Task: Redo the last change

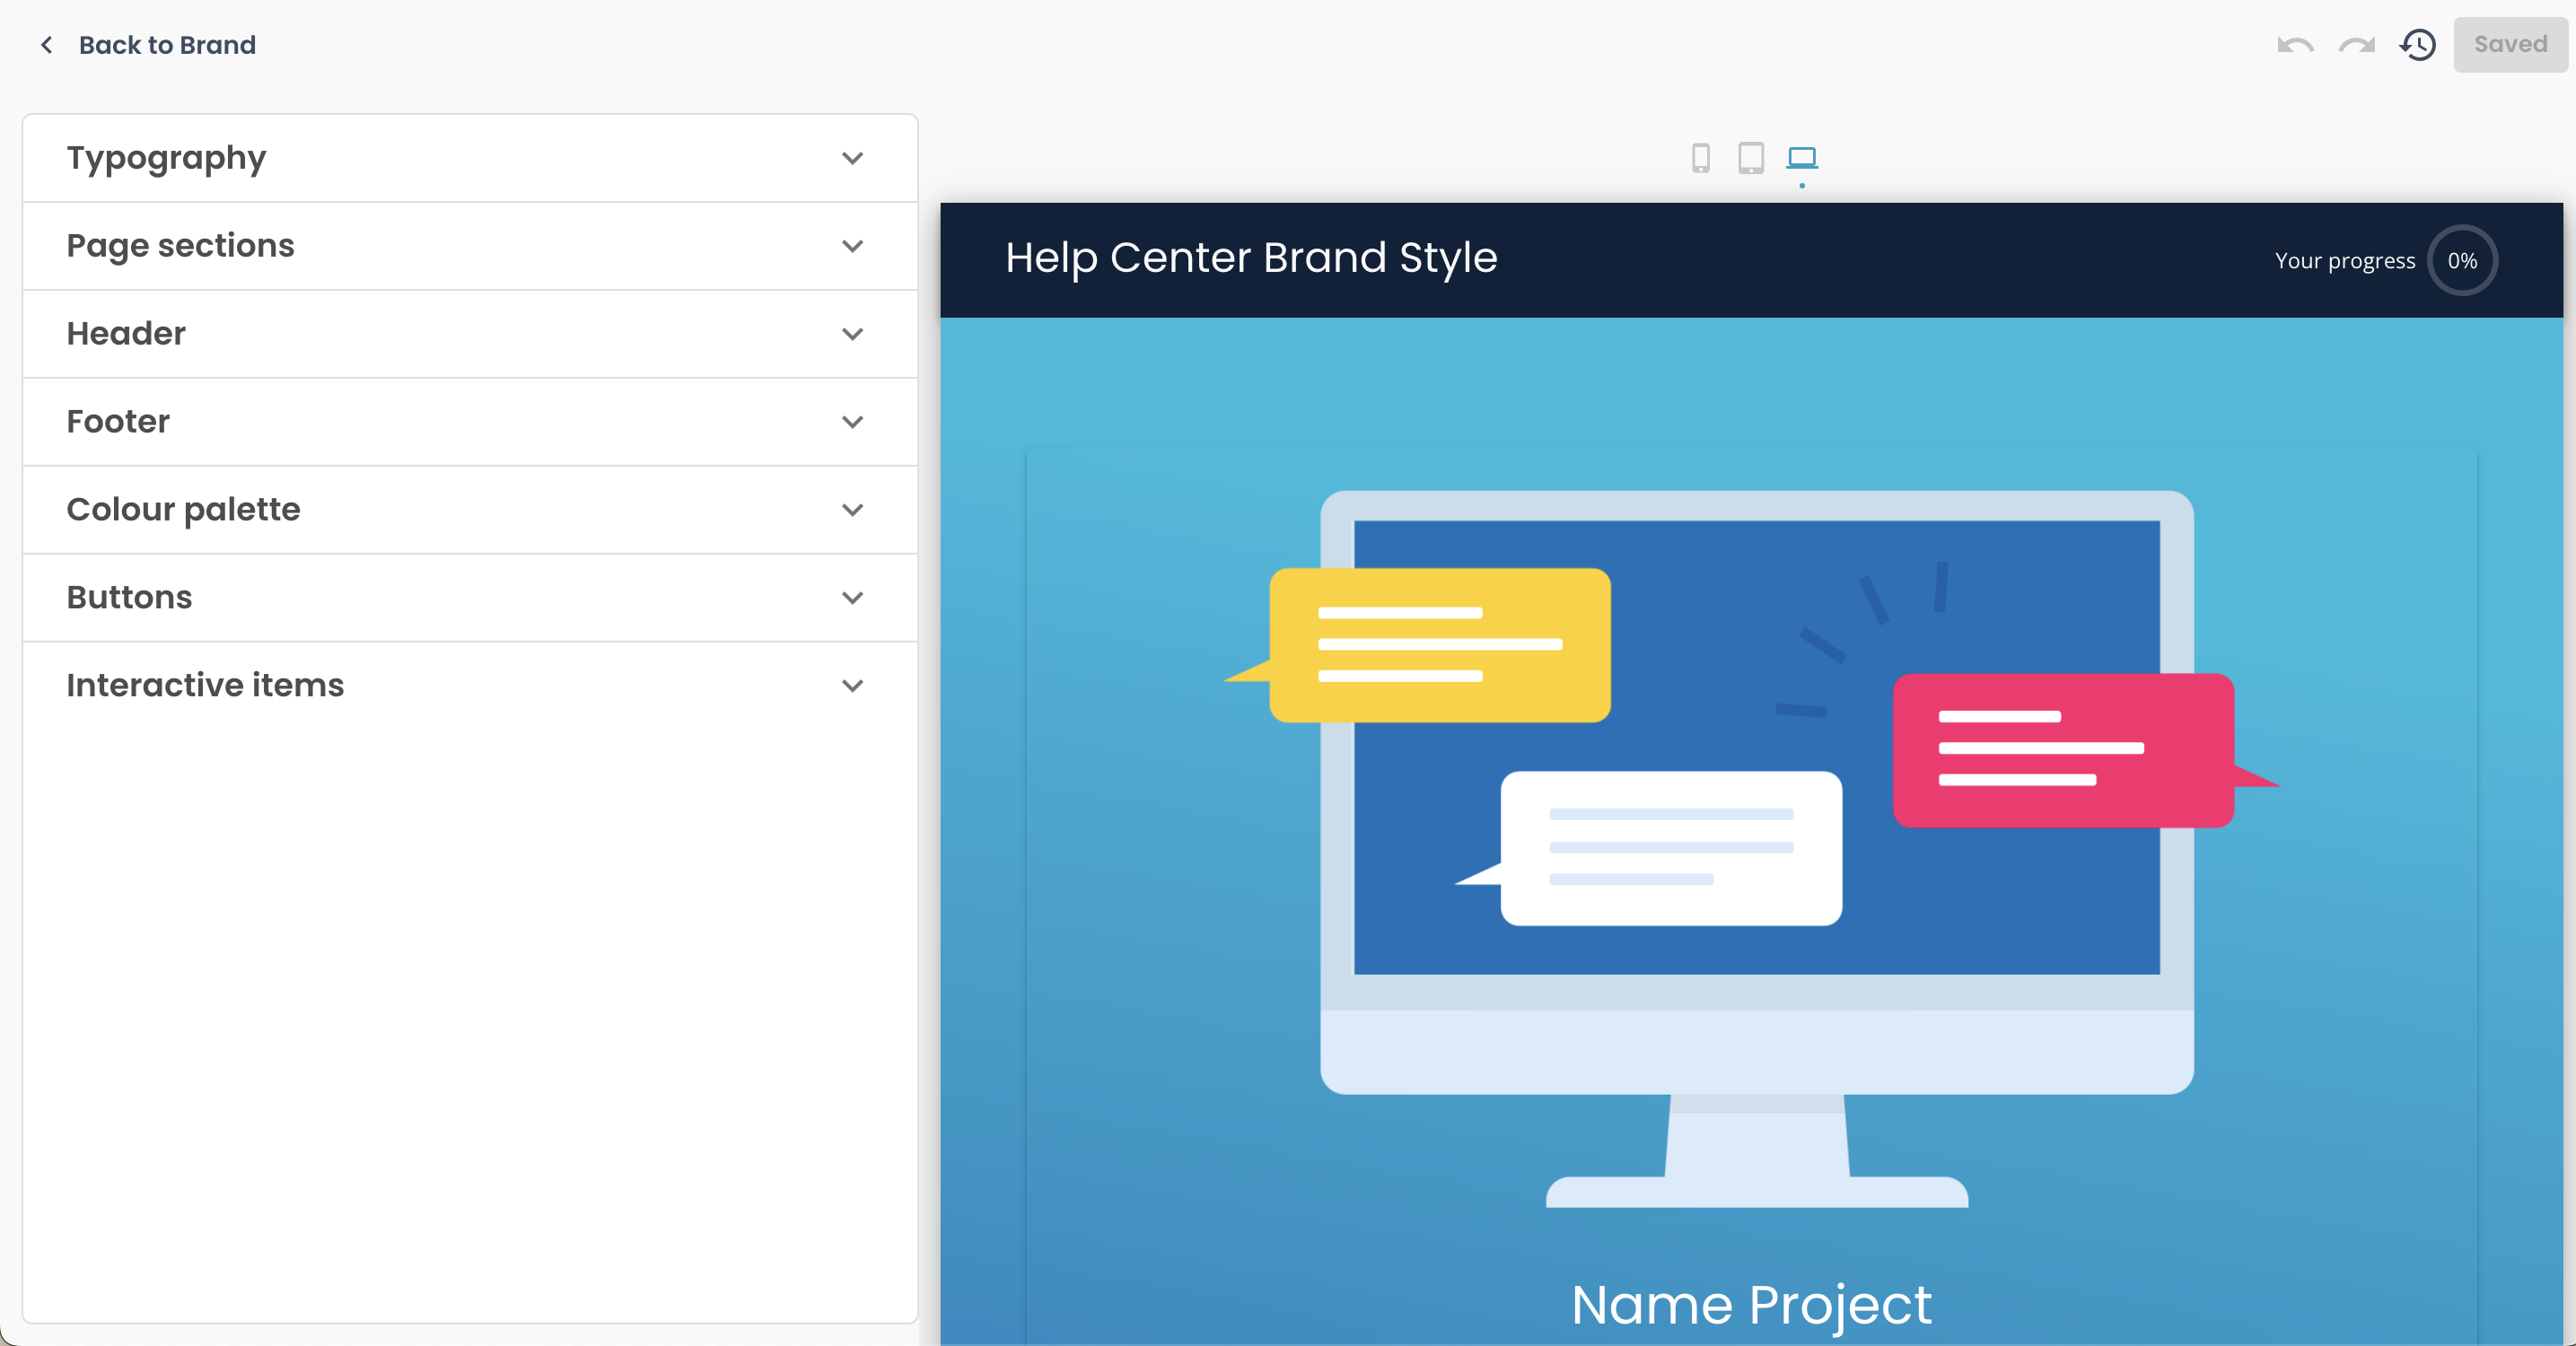Action: 2356,45
